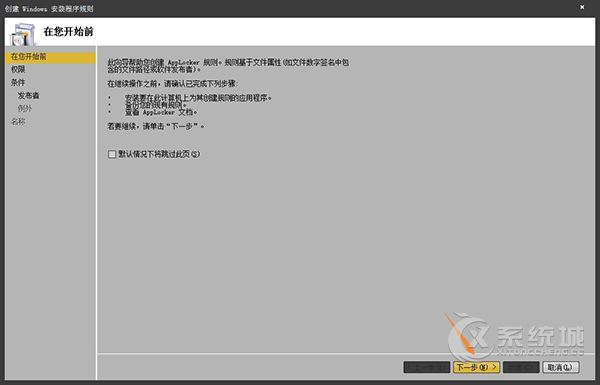Image resolution: width=600 pixels, height=385 pixels.
Task: Select 在您开始前 step in sidebar
Action: pyautogui.click(x=50, y=57)
